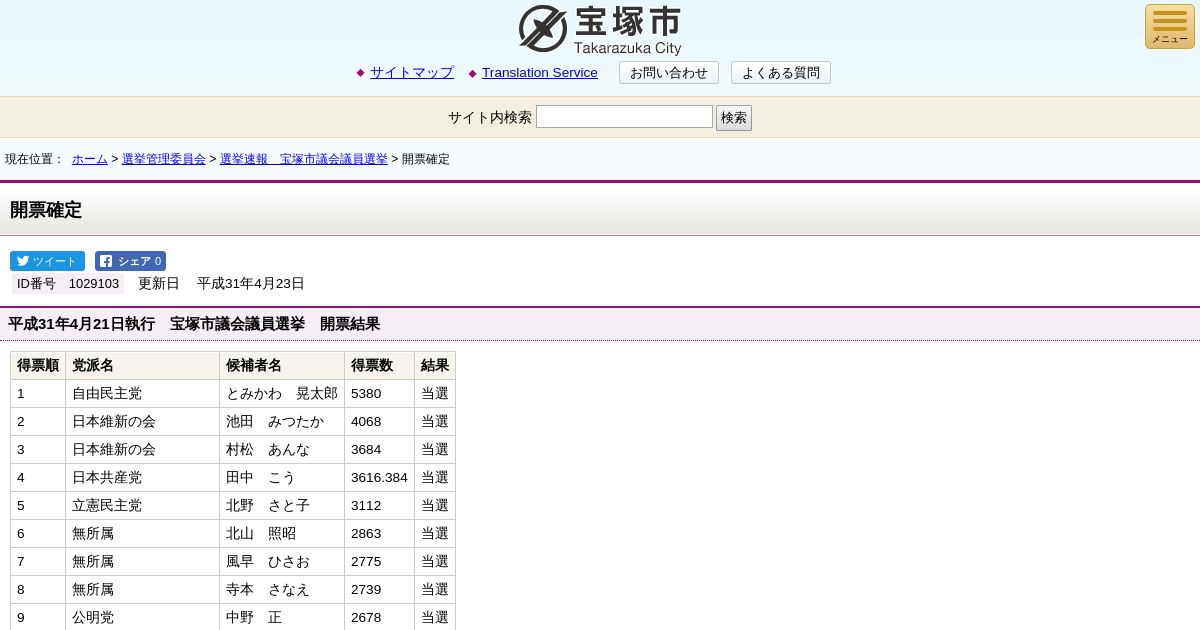This screenshot has height=630, width=1200.
Task: Select the 公明党 party cell
Action: coord(143,617)
